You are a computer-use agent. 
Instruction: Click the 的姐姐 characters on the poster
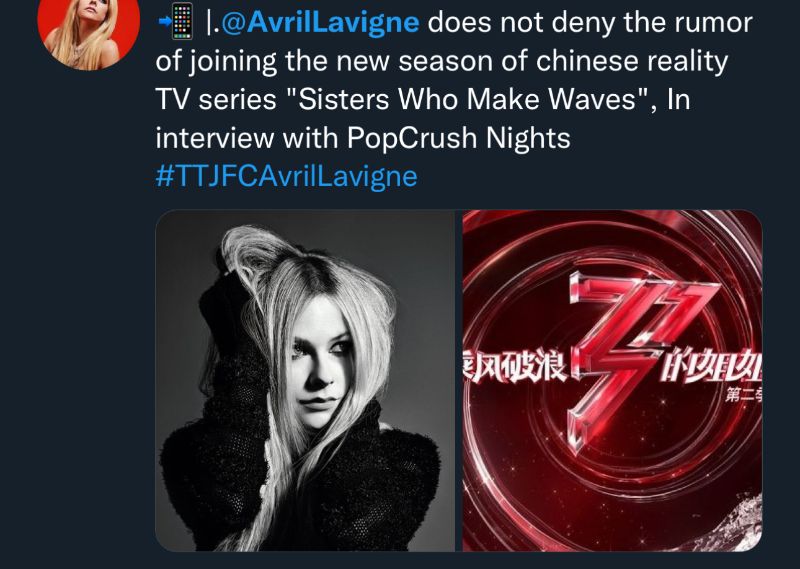pos(710,366)
